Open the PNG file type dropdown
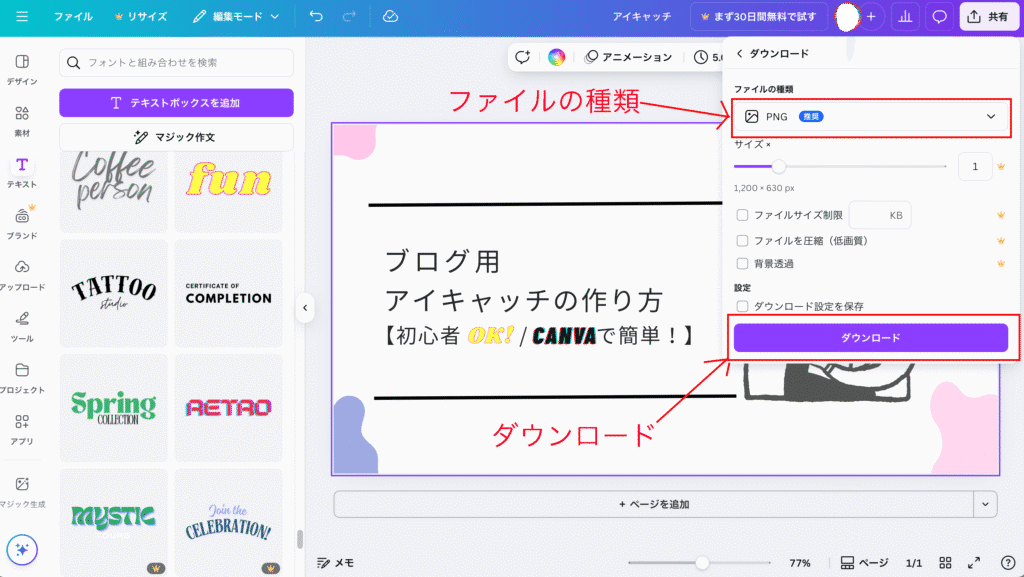 [x=871, y=117]
